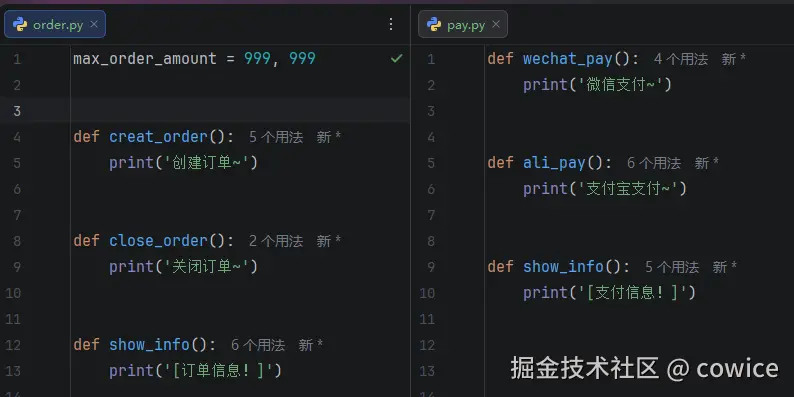
Task: Click the 新* author hint beside close_order
Action: 329,241
